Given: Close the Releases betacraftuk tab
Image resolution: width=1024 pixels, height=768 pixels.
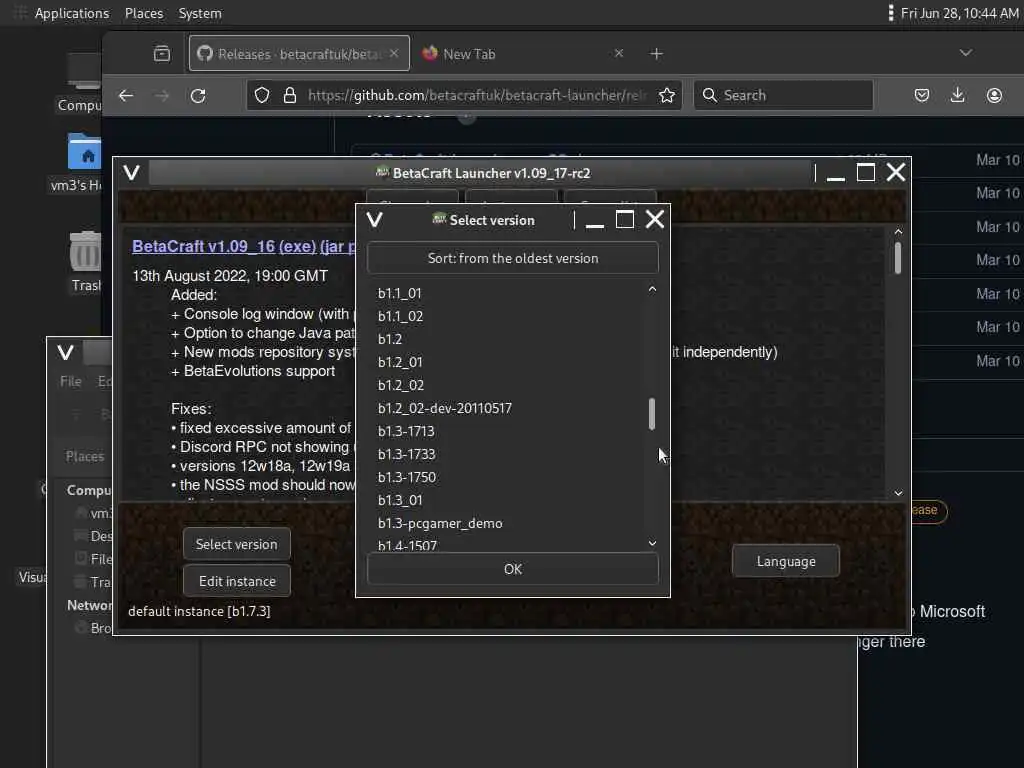Looking at the screenshot, I should 394,53.
